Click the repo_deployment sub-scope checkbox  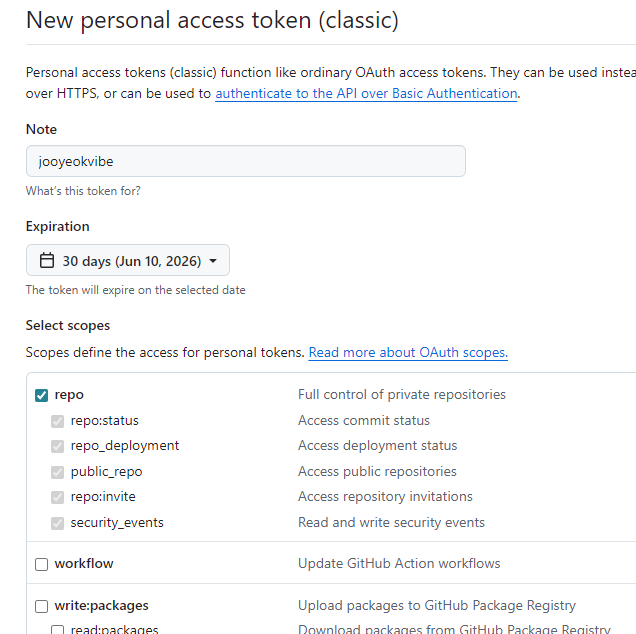58,447
